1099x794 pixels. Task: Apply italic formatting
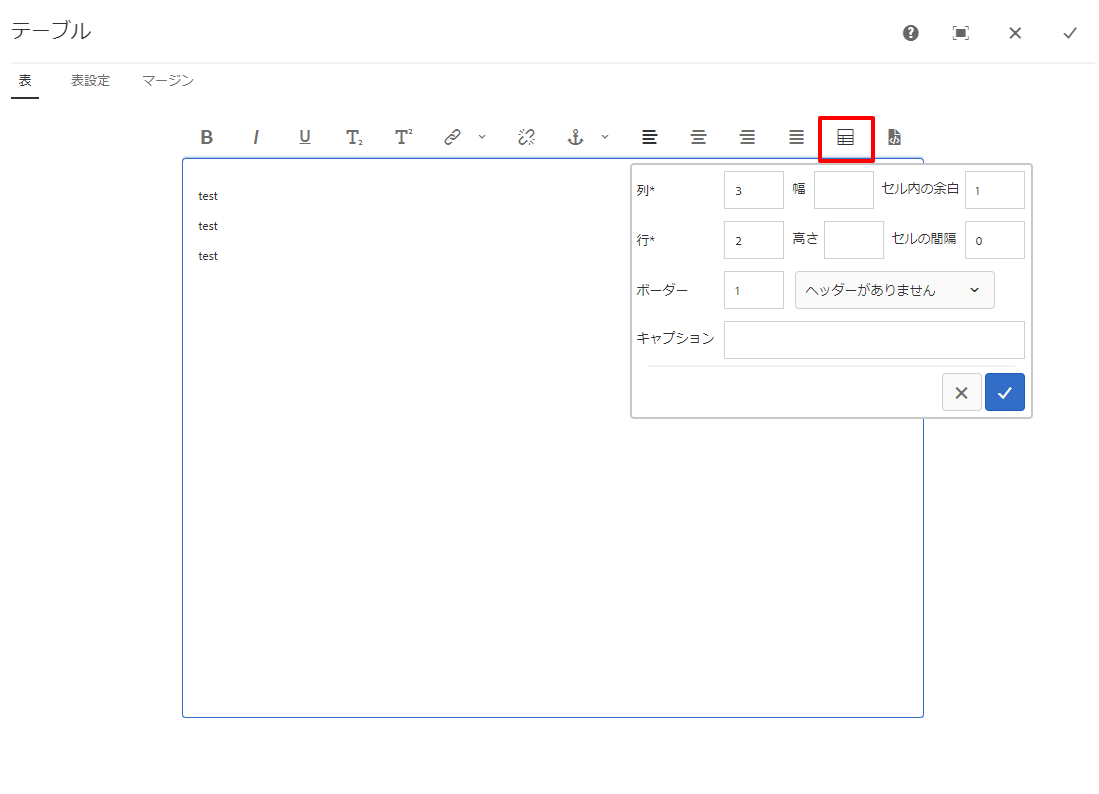pyautogui.click(x=256, y=137)
